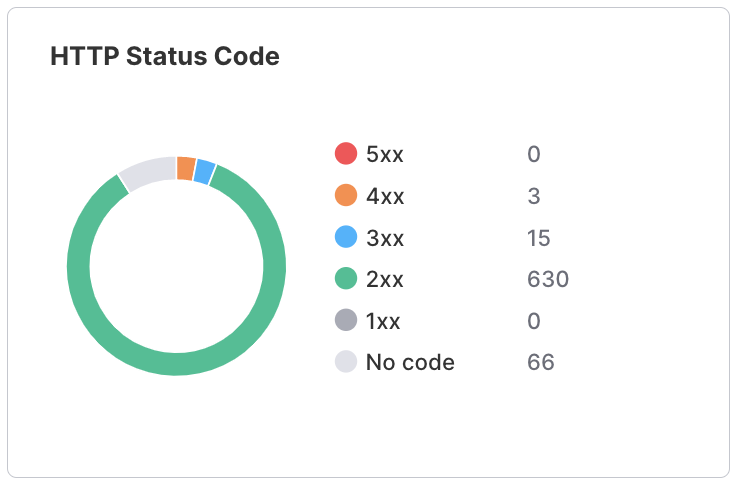Select the 5xx legend label

385,154
